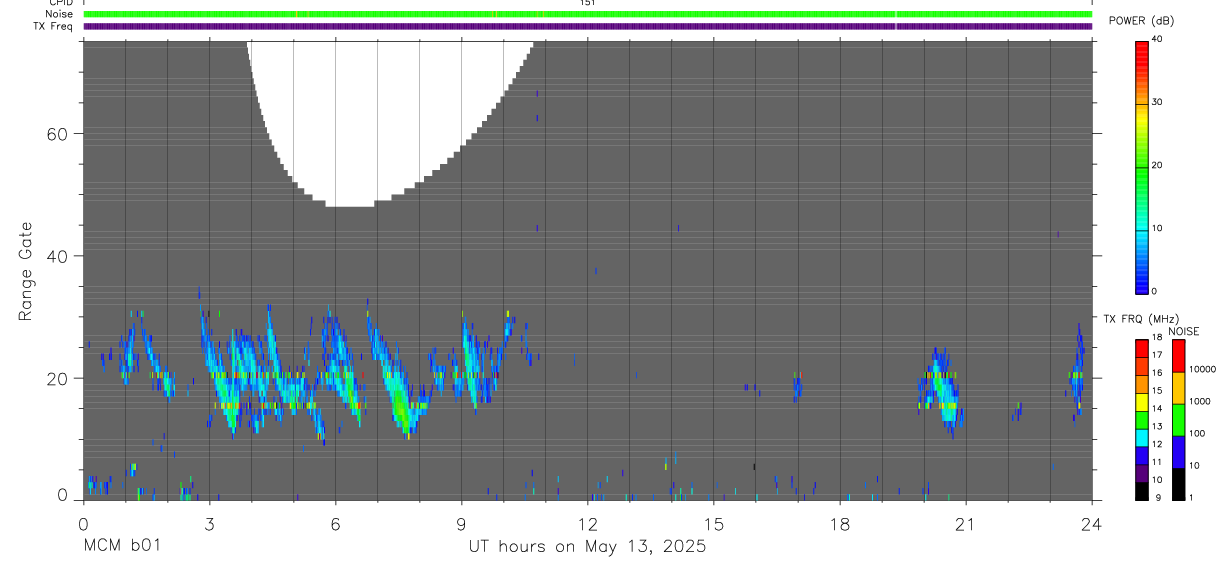Viewport: 1228px width, 567px height.
Task: Click the 6 tick on UT hours axis
Action: click(335, 523)
